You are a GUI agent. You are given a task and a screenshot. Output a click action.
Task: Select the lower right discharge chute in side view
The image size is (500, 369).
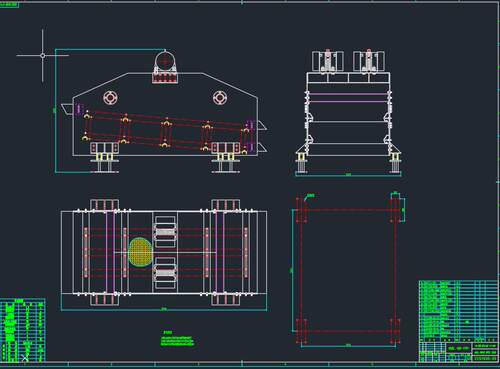tap(262, 148)
